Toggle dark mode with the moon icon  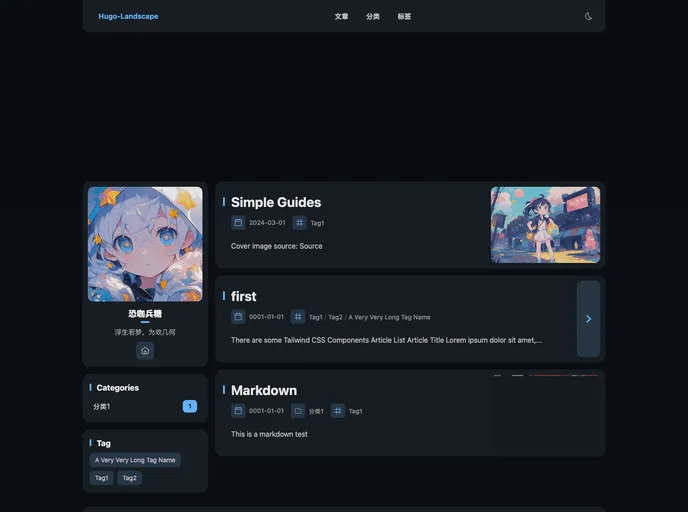point(588,17)
